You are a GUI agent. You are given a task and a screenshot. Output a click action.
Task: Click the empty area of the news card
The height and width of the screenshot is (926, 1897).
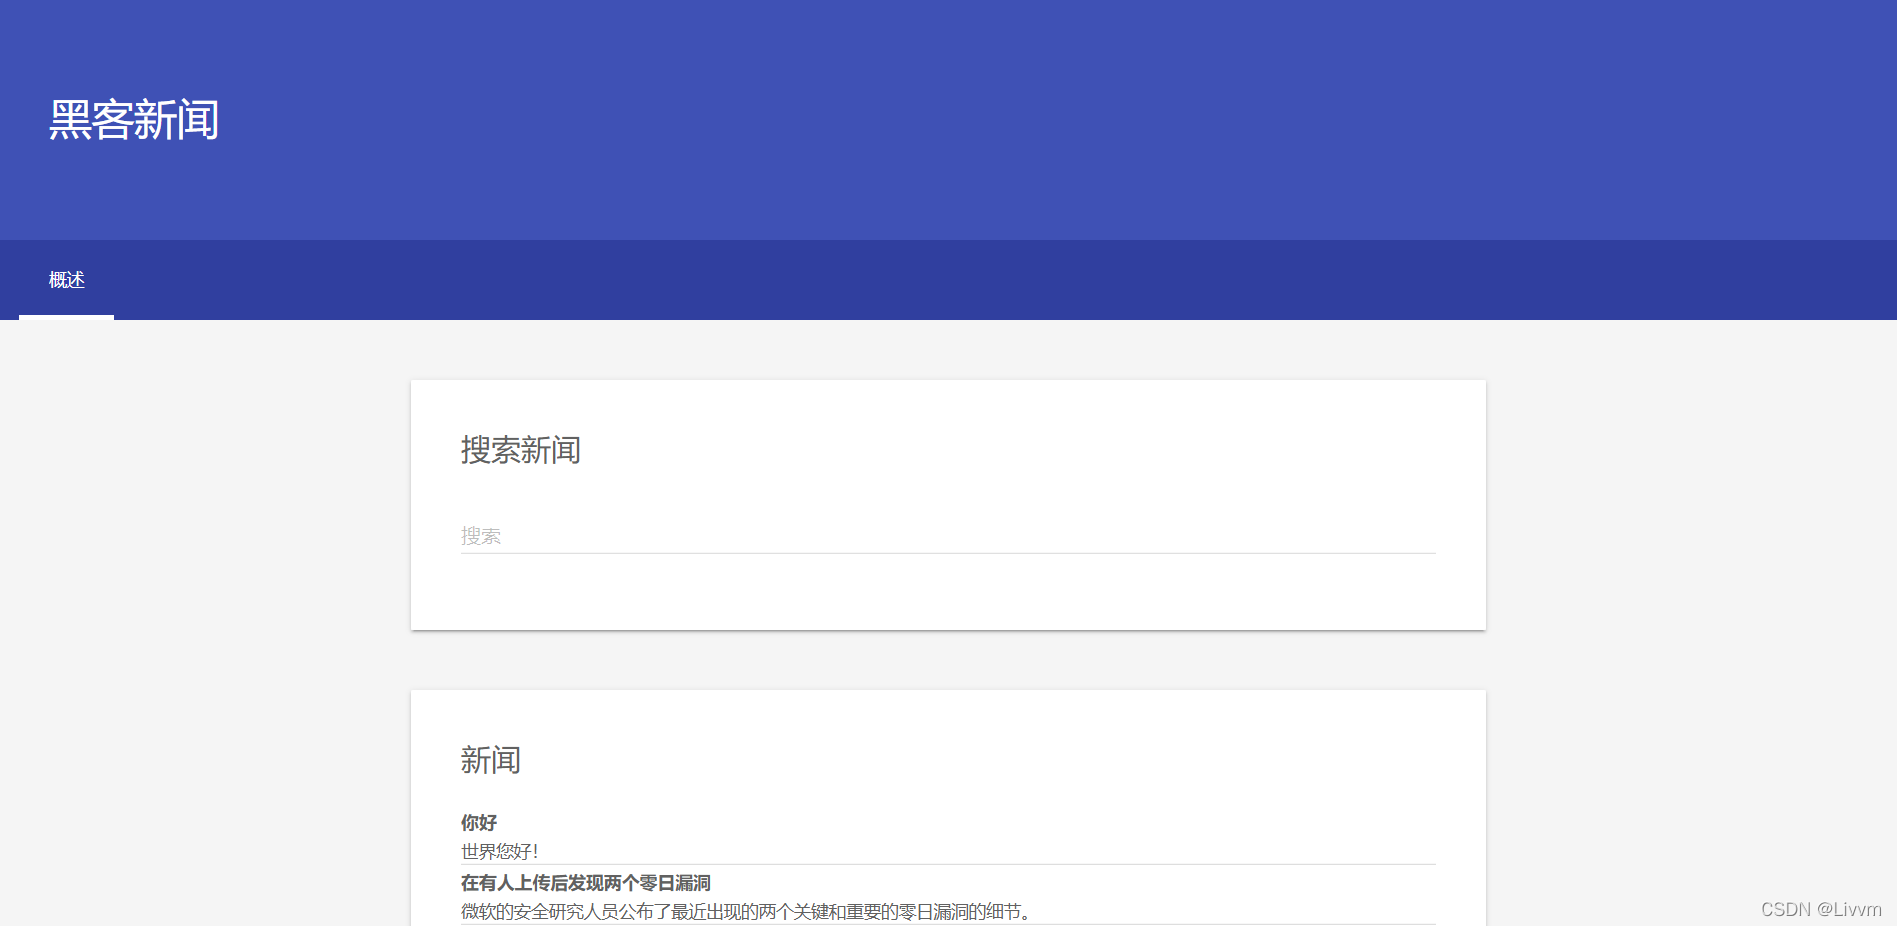(x=1200, y=760)
